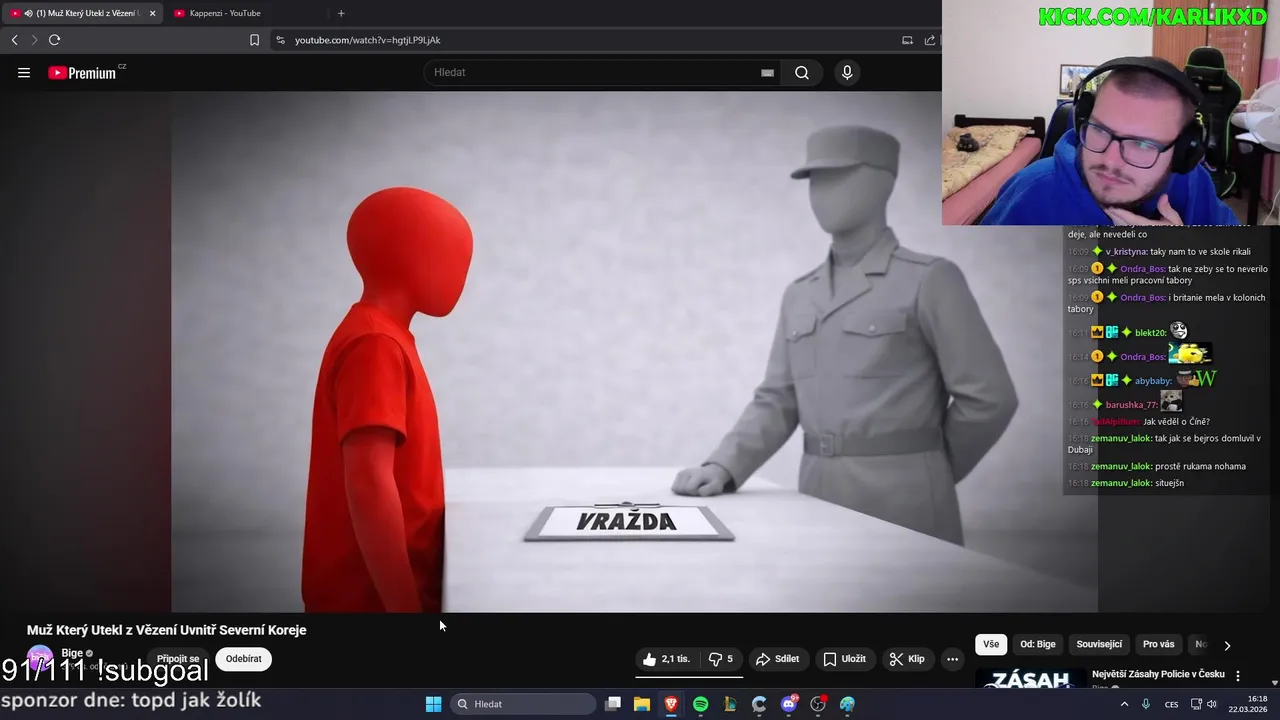
Task: Select the Vše filter chip
Action: coord(991,644)
